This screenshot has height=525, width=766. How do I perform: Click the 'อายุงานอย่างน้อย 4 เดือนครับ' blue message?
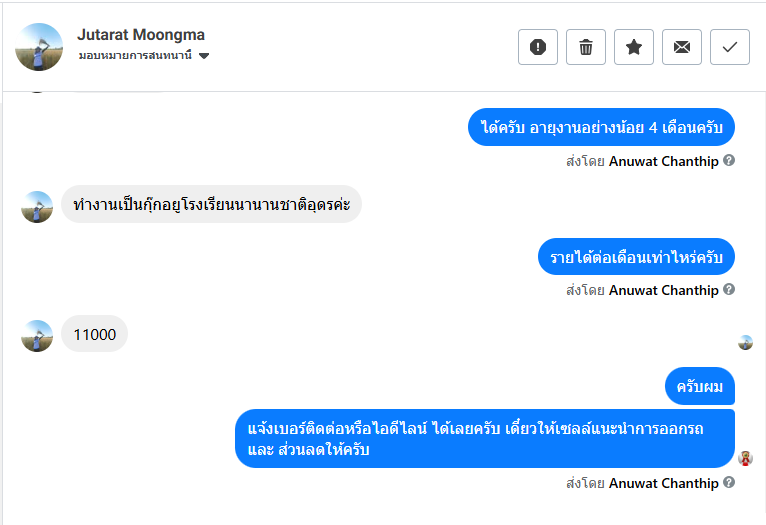601,128
